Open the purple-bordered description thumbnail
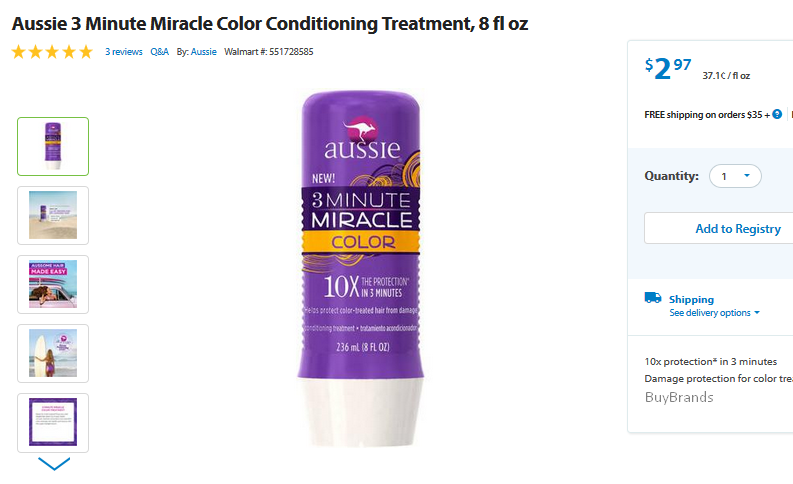This screenshot has width=793, height=484. (53, 422)
